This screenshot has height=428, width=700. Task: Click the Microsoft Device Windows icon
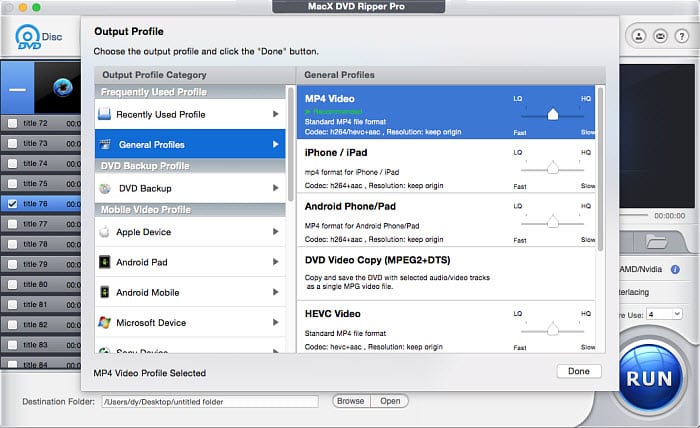tap(104, 322)
